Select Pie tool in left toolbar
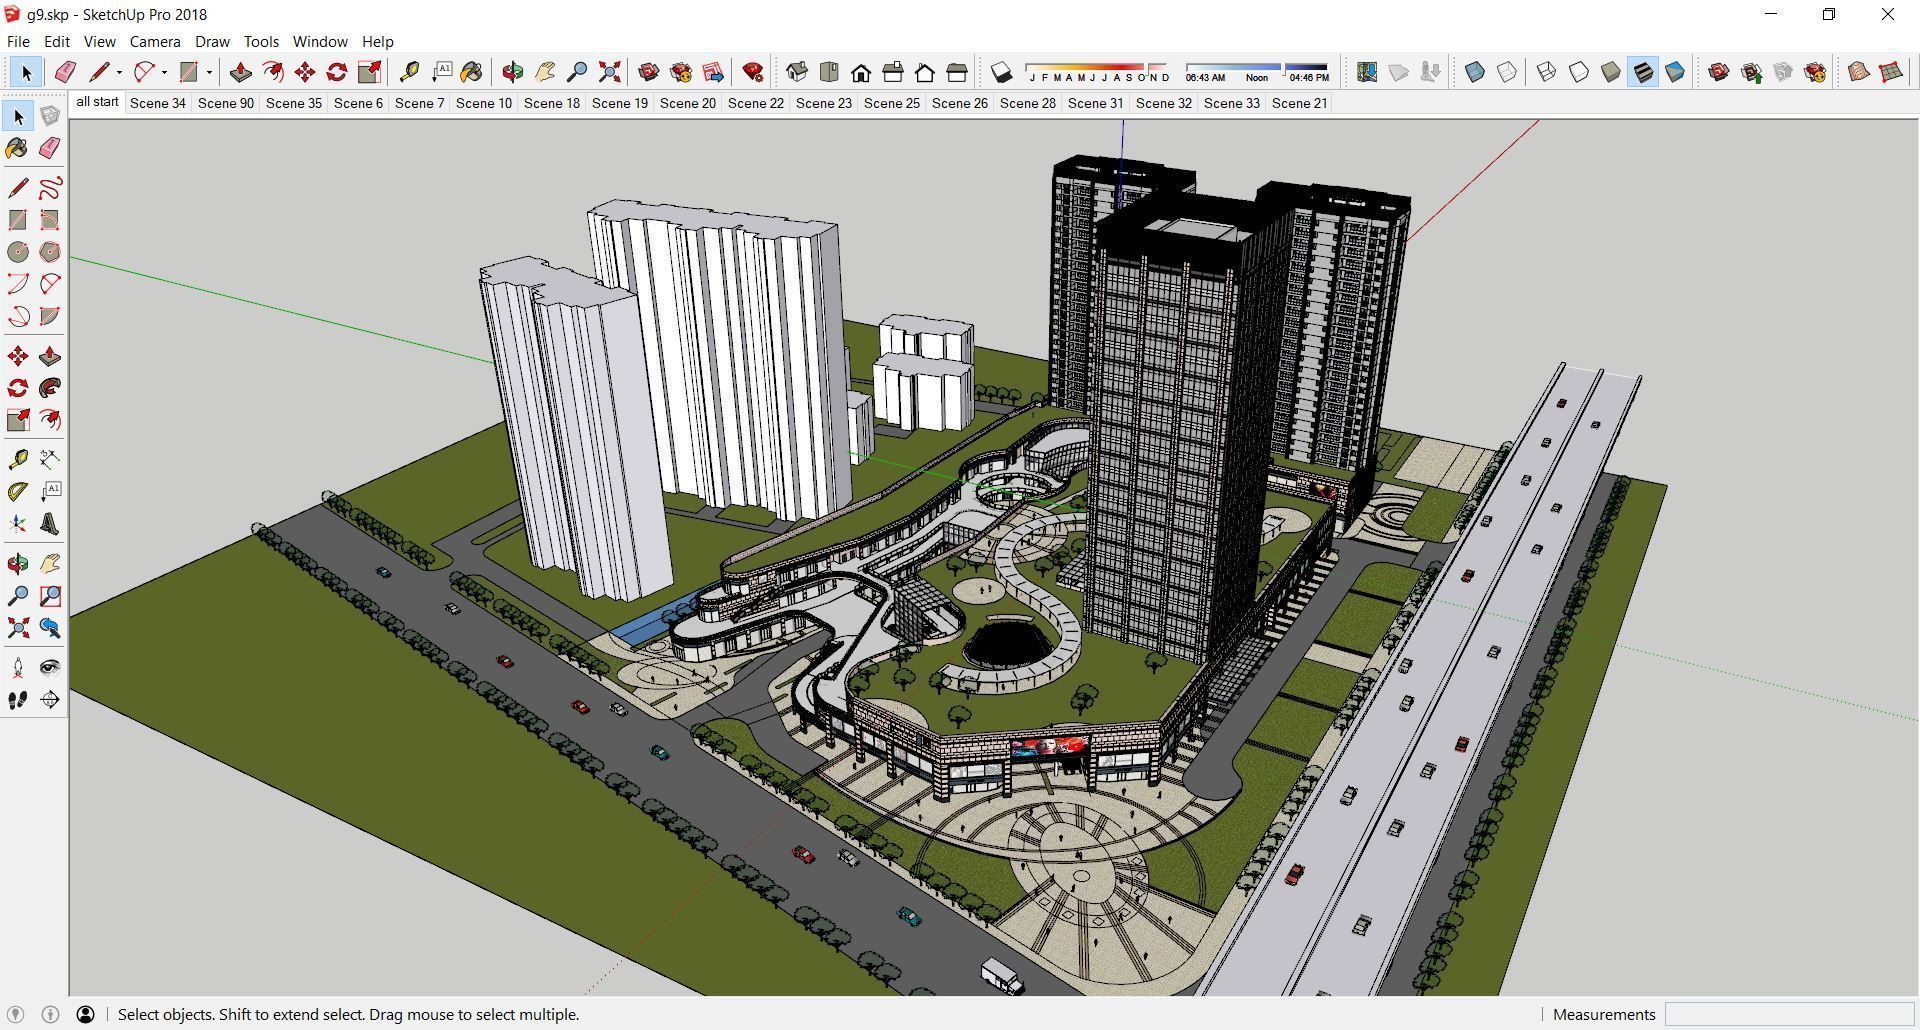1920x1030 pixels. [x=50, y=316]
